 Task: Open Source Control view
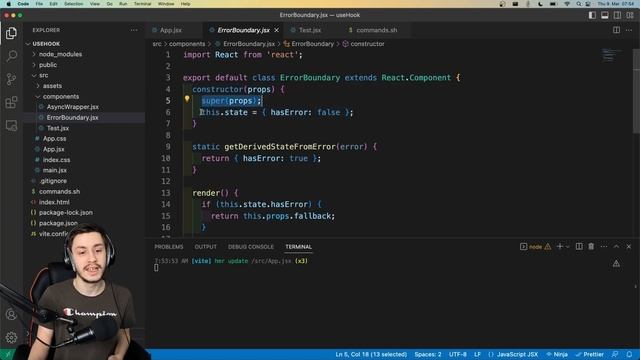coord(11,79)
